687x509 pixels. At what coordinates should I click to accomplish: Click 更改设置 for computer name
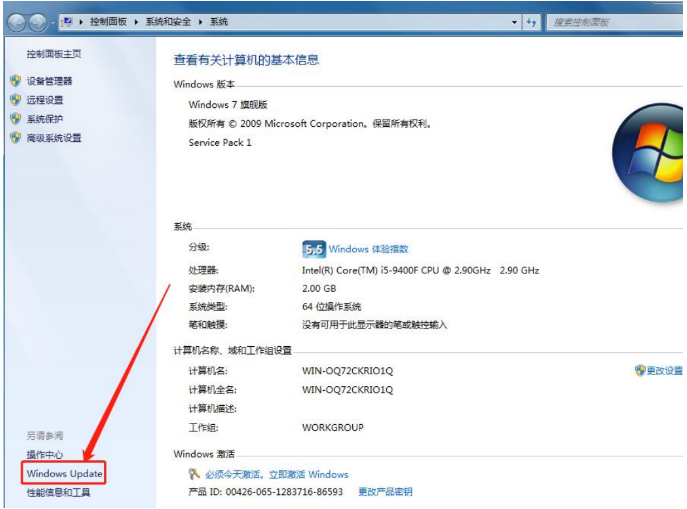tap(665, 371)
